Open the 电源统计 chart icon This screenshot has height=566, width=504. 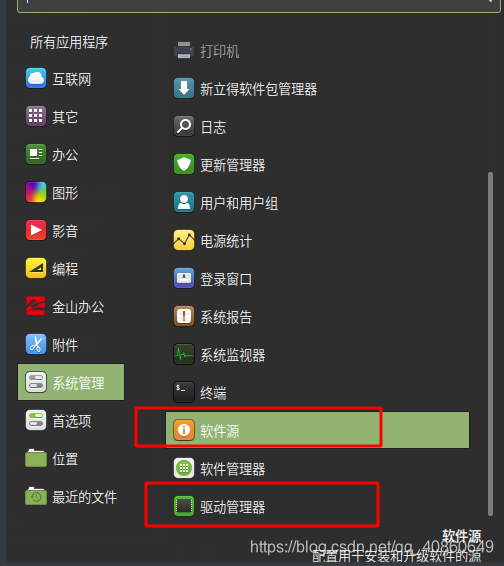coord(184,240)
